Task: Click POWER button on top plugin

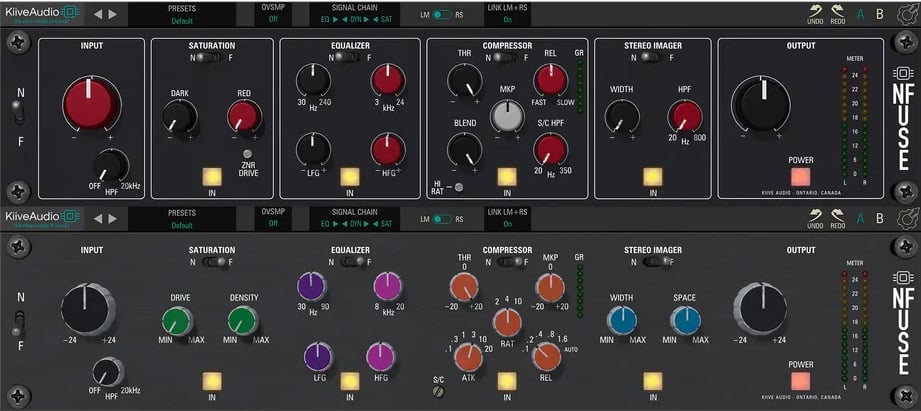Action: click(800, 177)
